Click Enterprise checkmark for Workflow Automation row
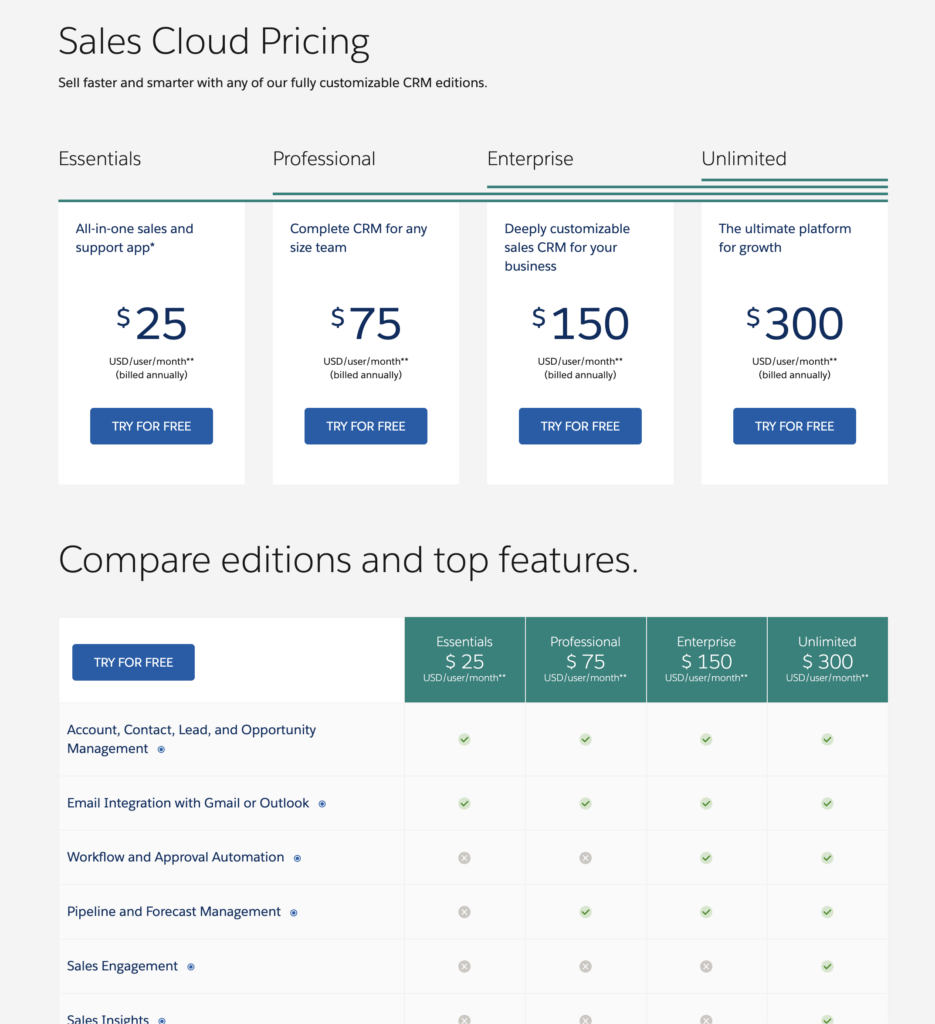This screenshot has height=1024, width=935. 706,857
